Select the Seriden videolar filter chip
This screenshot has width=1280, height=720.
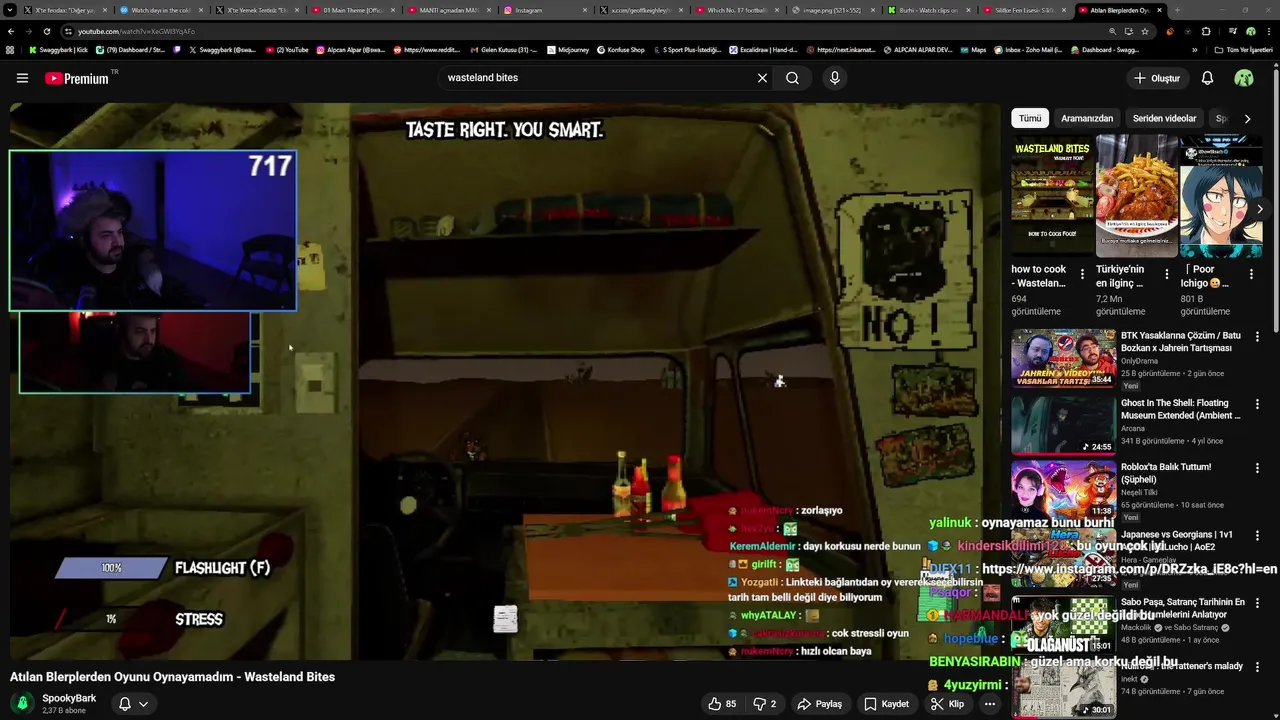[1164, 118]
